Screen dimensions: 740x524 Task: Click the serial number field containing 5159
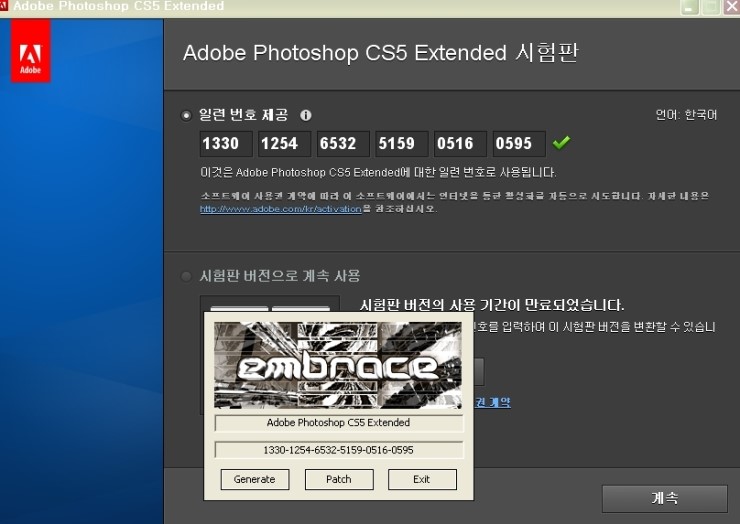pyautogui.click(x=402, y=144)
